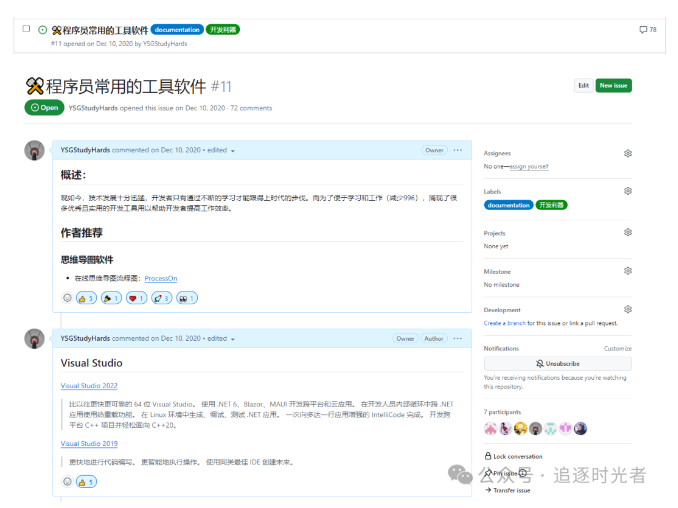The width and height of the screenshot is (678, 508).
Task: Click the second comment's author avatar
Action: tap(35, 339)
